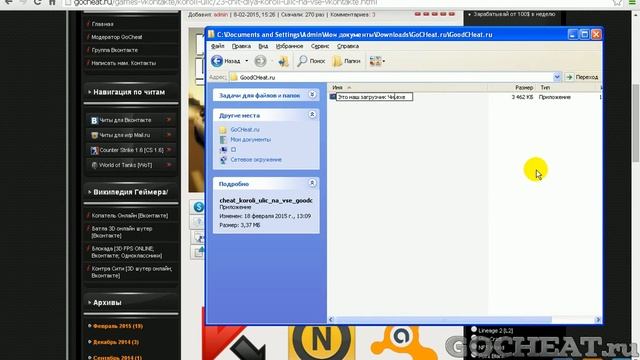Open the Сервис menu in Explorer

coord(320,46)
